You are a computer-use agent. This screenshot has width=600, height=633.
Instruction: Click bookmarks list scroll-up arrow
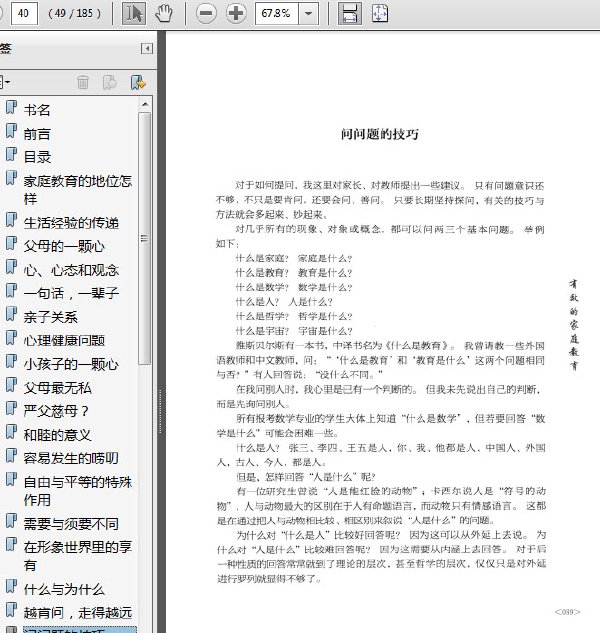(145, 105)
